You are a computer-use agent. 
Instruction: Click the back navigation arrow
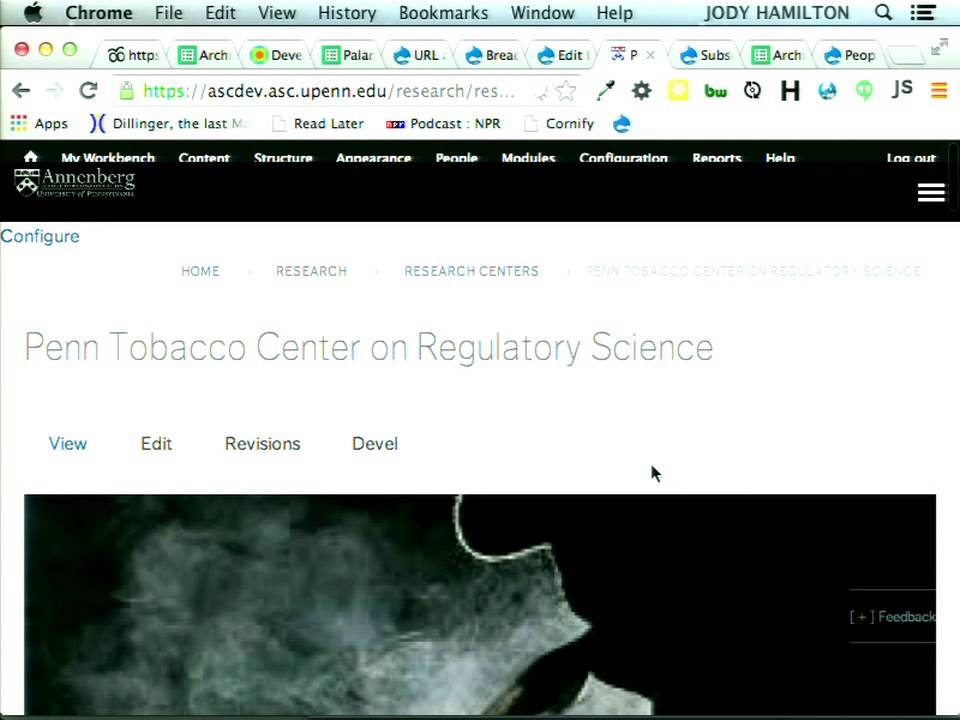(x=21, y=91)
